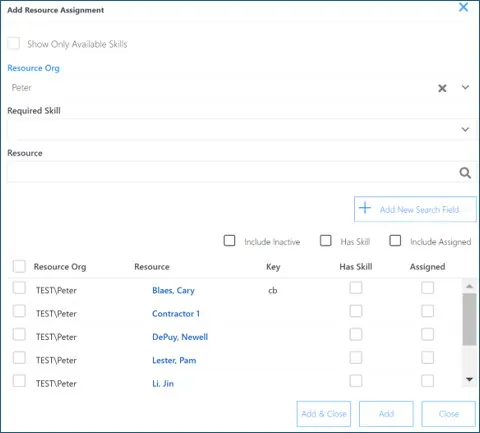This screenshot has height=433, width=480.
Task: Click the Assigned column header
Action: 428,267
